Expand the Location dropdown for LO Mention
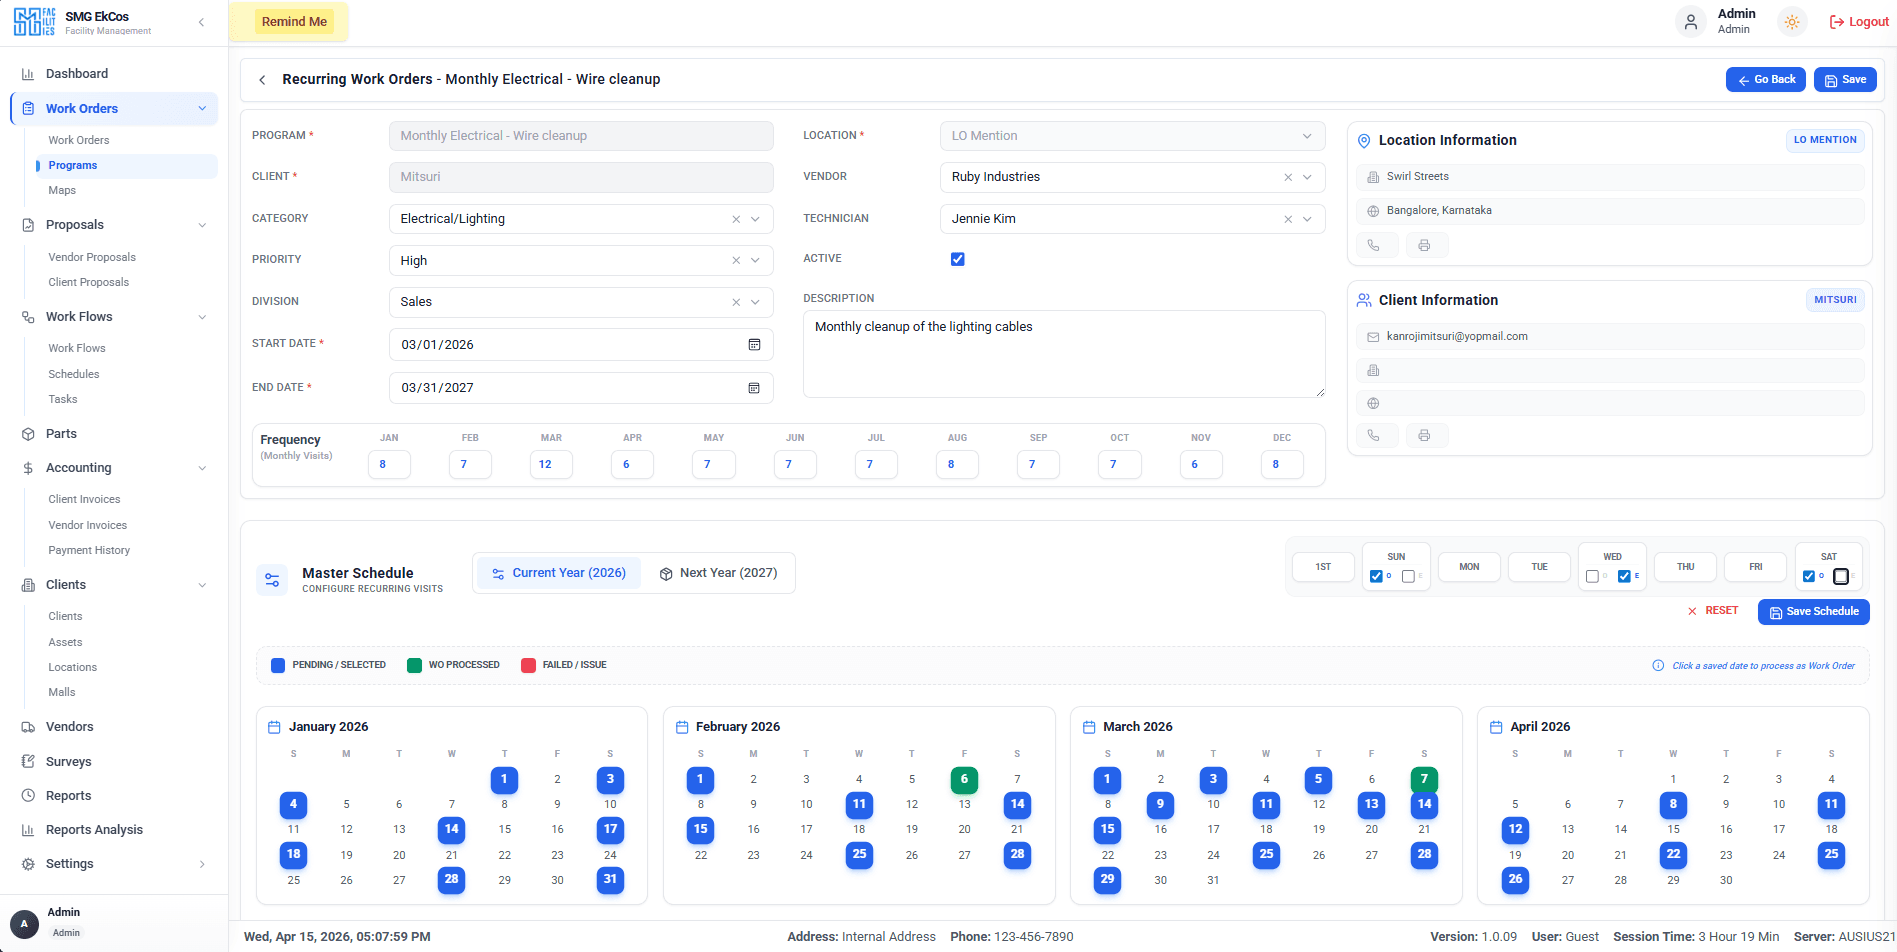The width and height of the screenshot is (1897, 952). coord(1307,135)
